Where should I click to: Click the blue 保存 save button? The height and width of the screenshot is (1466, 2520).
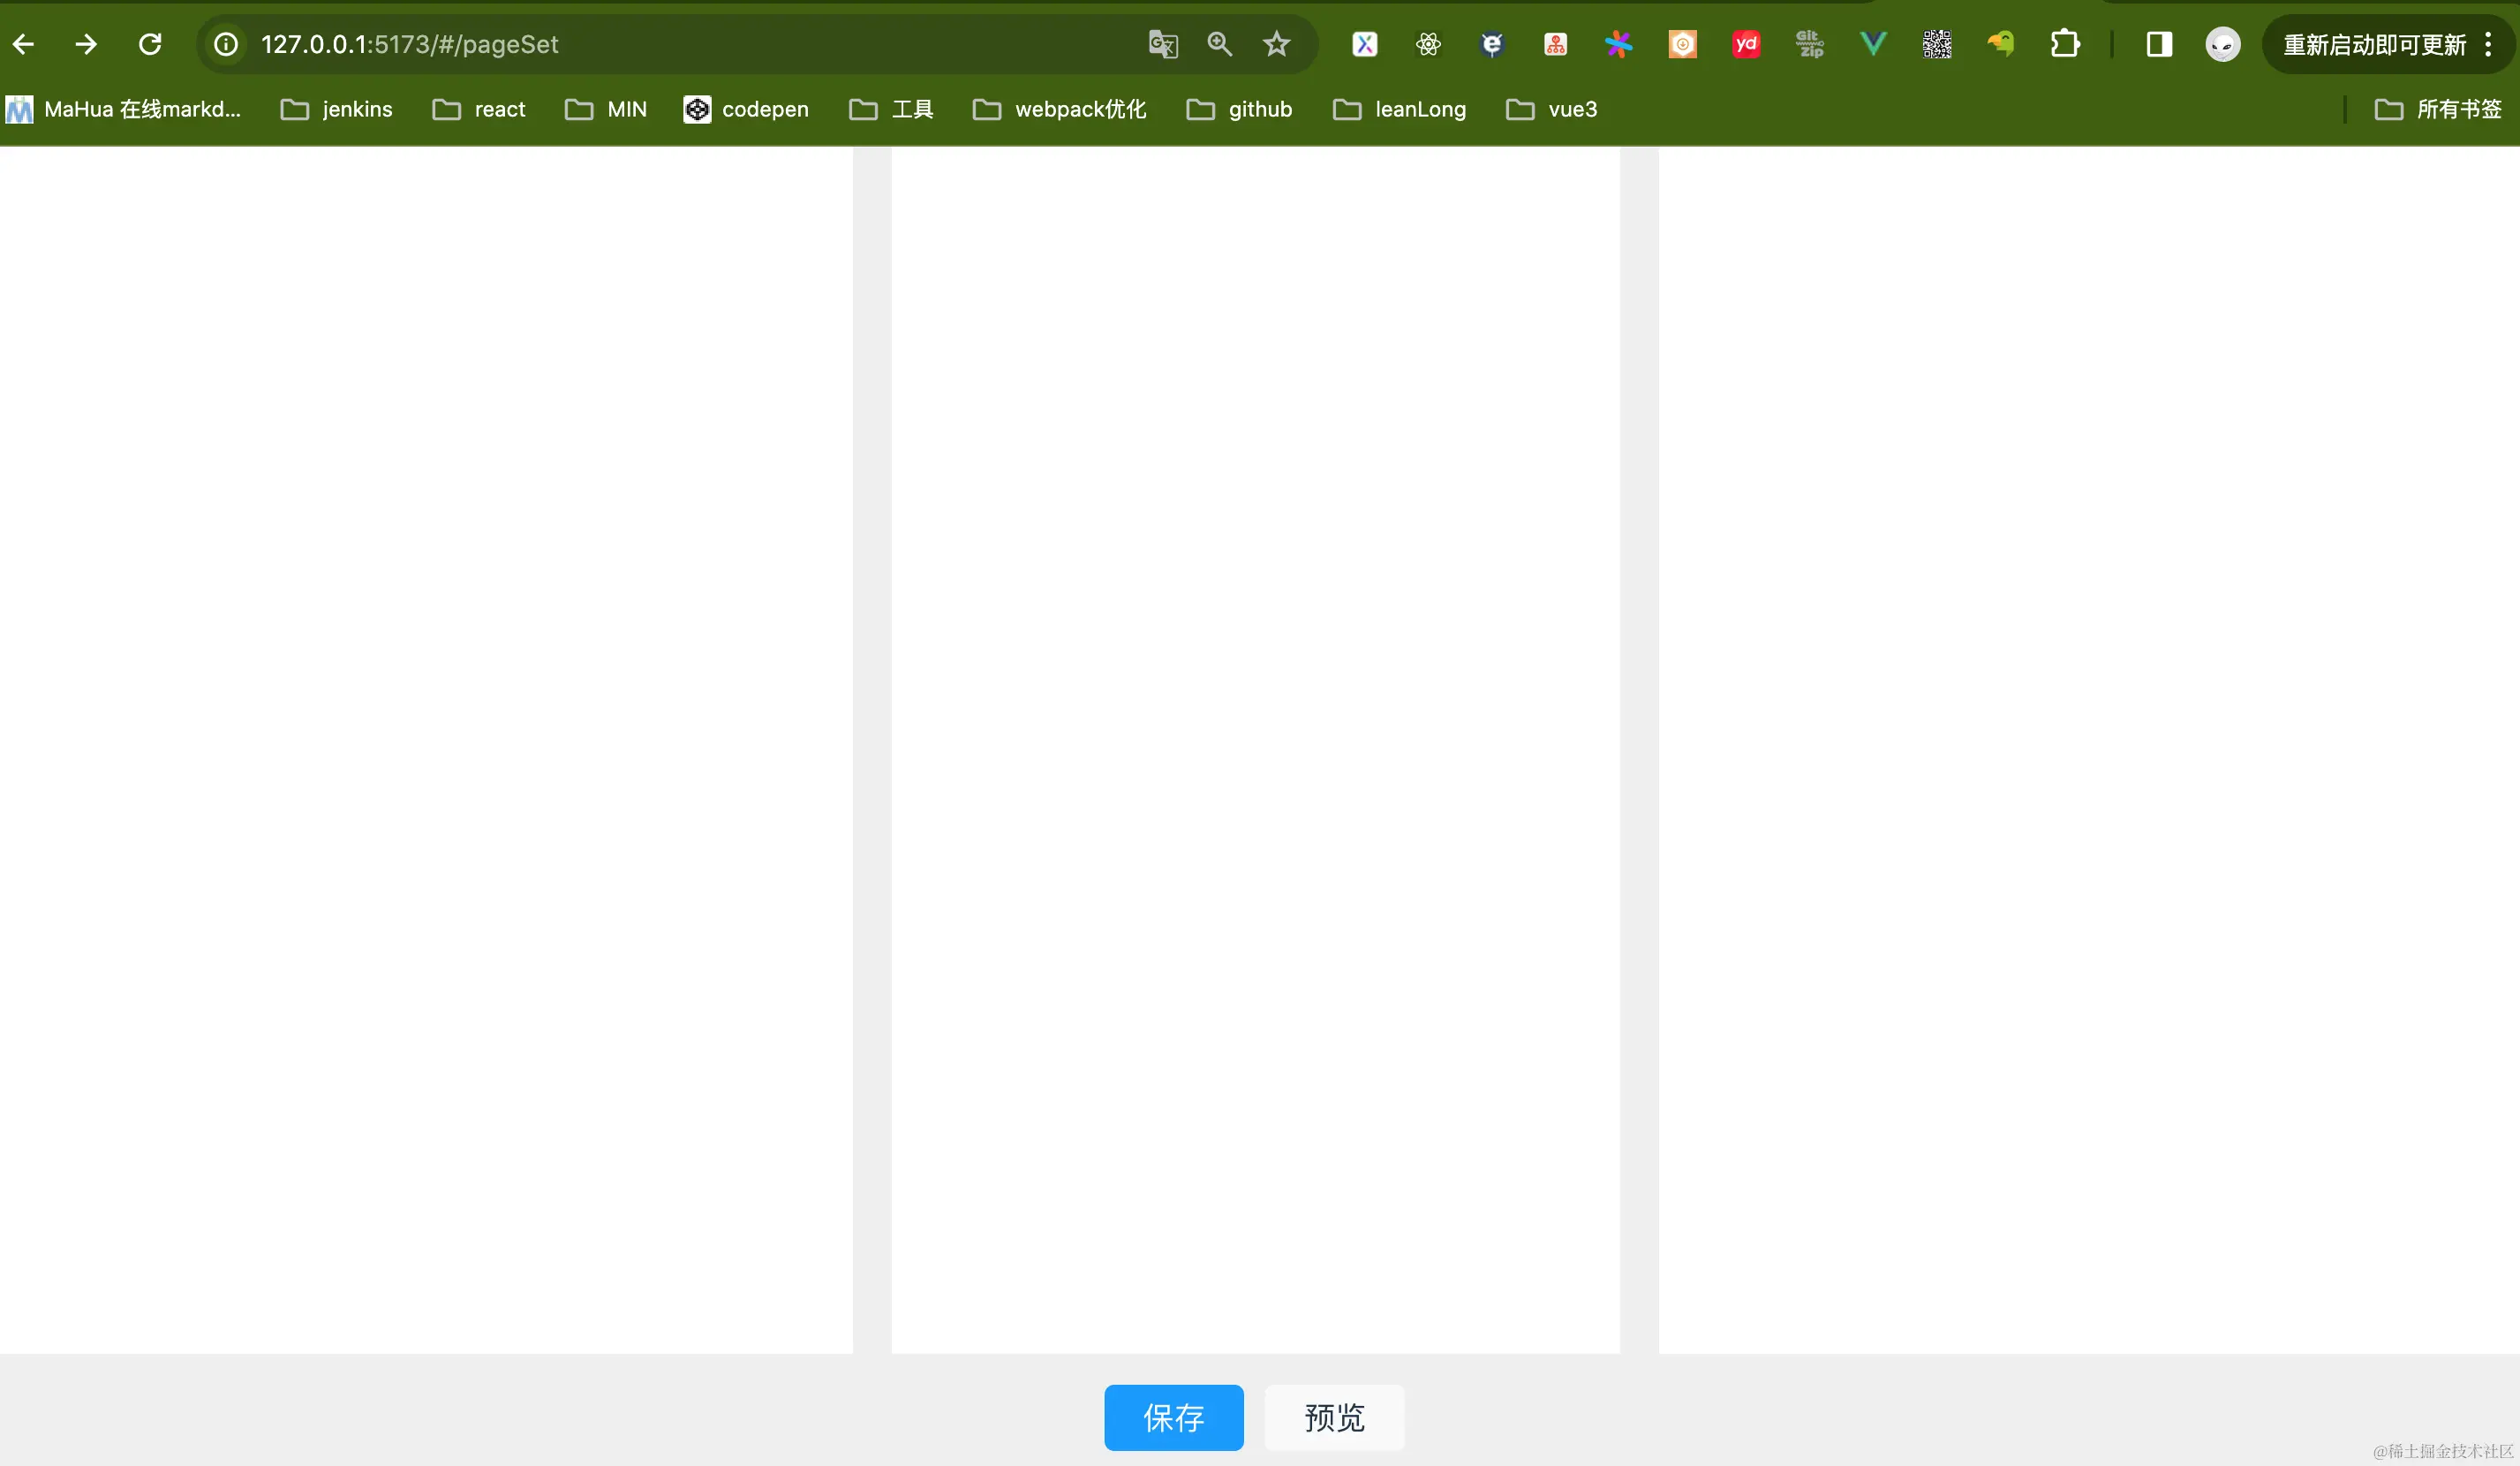[1173, 1417]
